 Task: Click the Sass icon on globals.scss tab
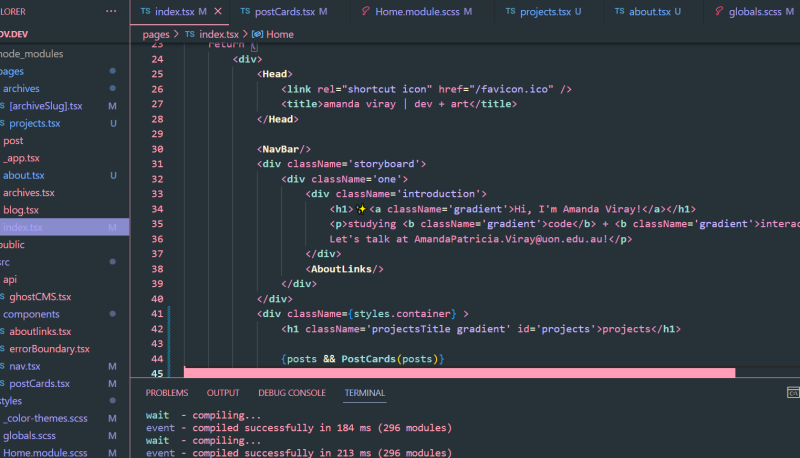[719, 11]
